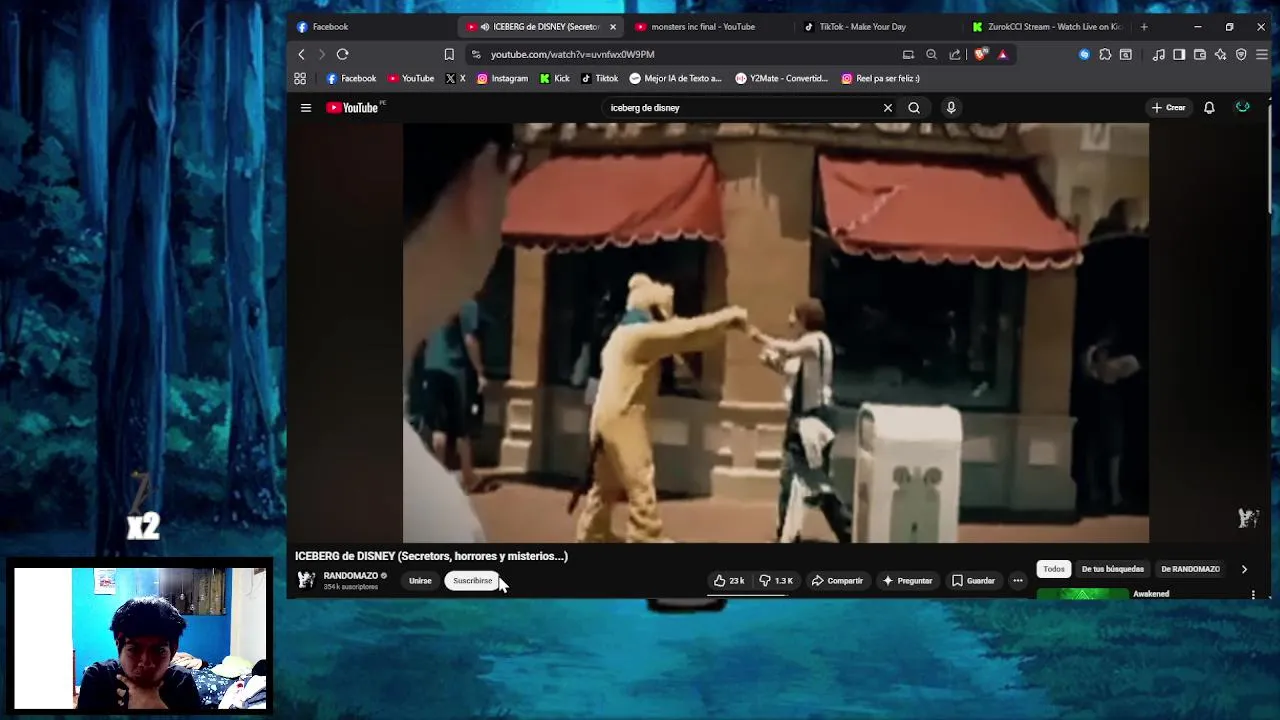Switch to the TikTok - Make Your Day tab
The image size is (1280, 720).
tap(877, 27)
